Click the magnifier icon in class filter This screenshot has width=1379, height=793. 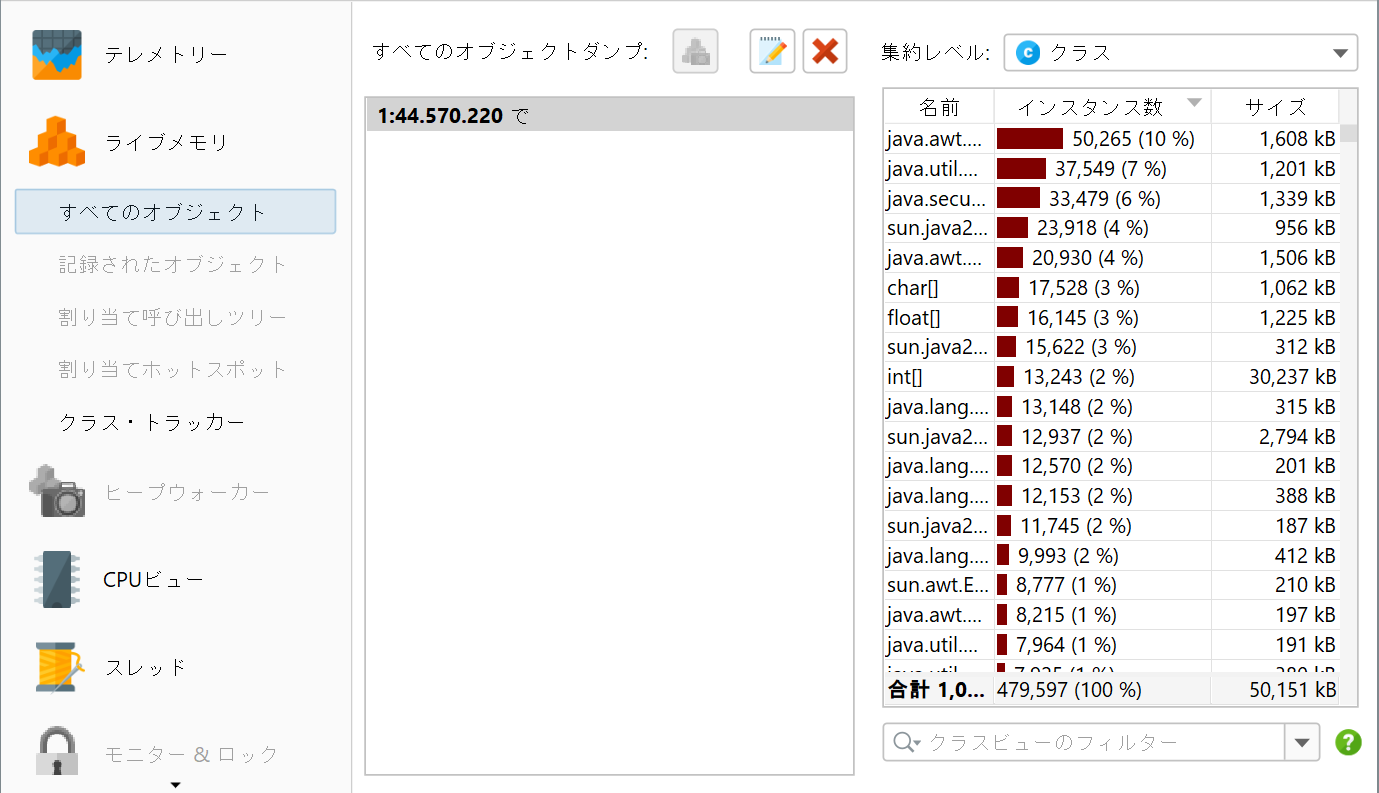[905, 742]
